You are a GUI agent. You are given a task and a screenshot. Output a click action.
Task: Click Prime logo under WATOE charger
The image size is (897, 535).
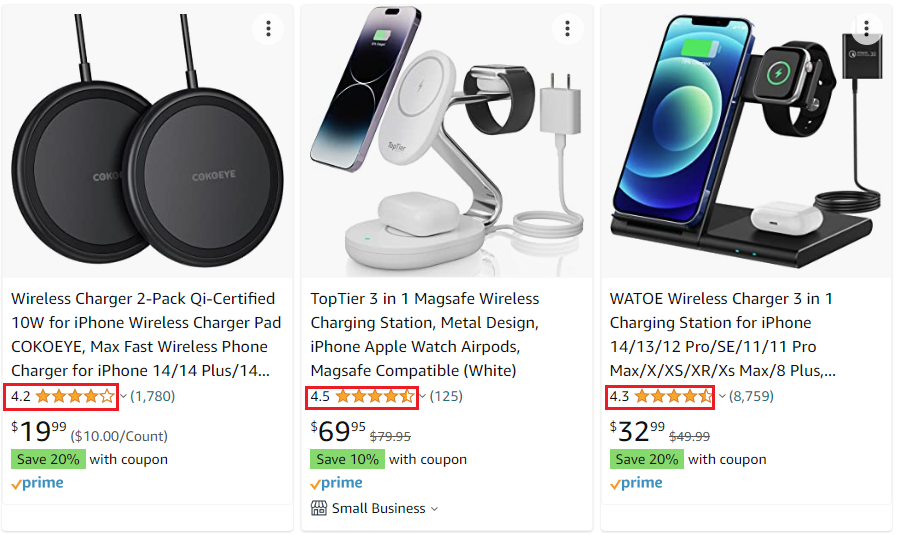(636, 483)
